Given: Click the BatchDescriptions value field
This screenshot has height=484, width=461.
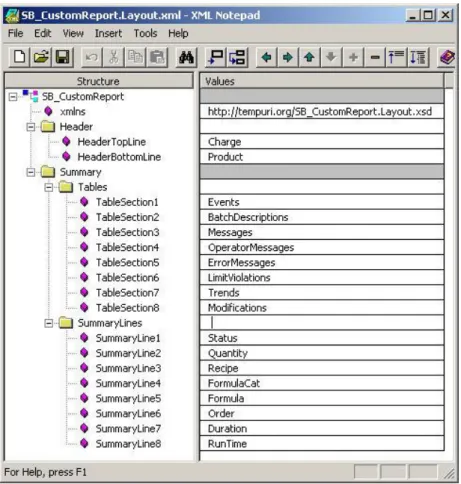Looking at the screenshot, I should [x=322, y=217].
